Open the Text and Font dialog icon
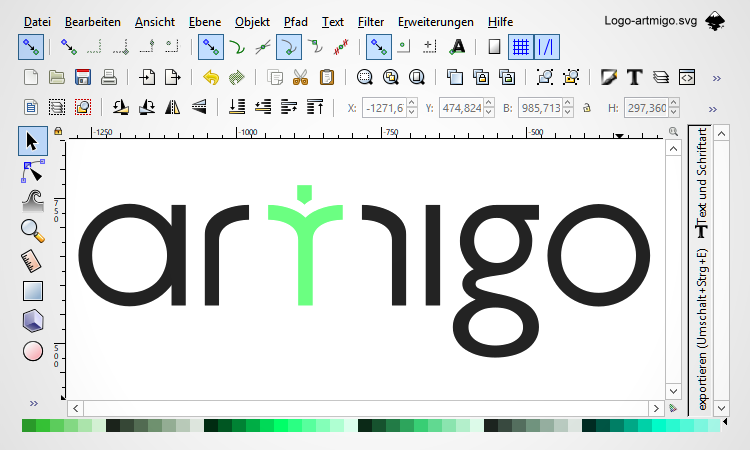Image resolution: width=750 pixels, height=450 pixels. tap(634, 77)
